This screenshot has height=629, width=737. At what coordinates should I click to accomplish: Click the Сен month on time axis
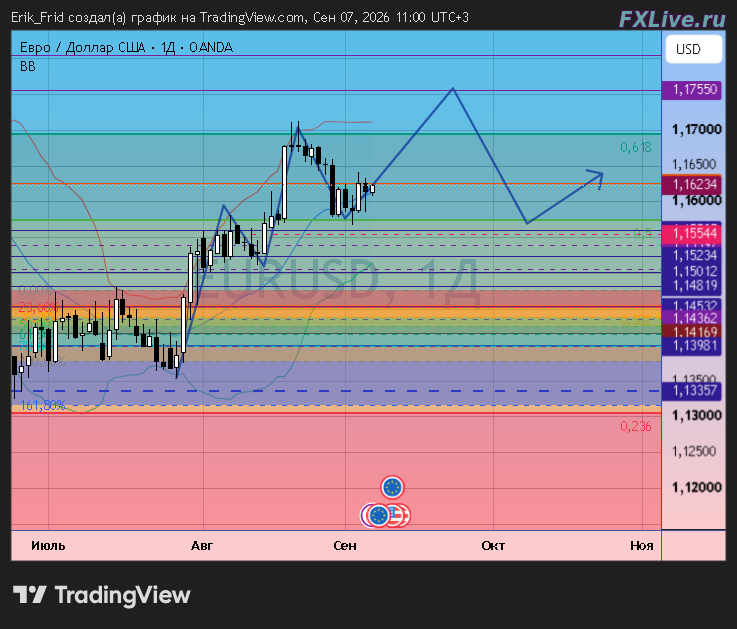coord(345,545)
